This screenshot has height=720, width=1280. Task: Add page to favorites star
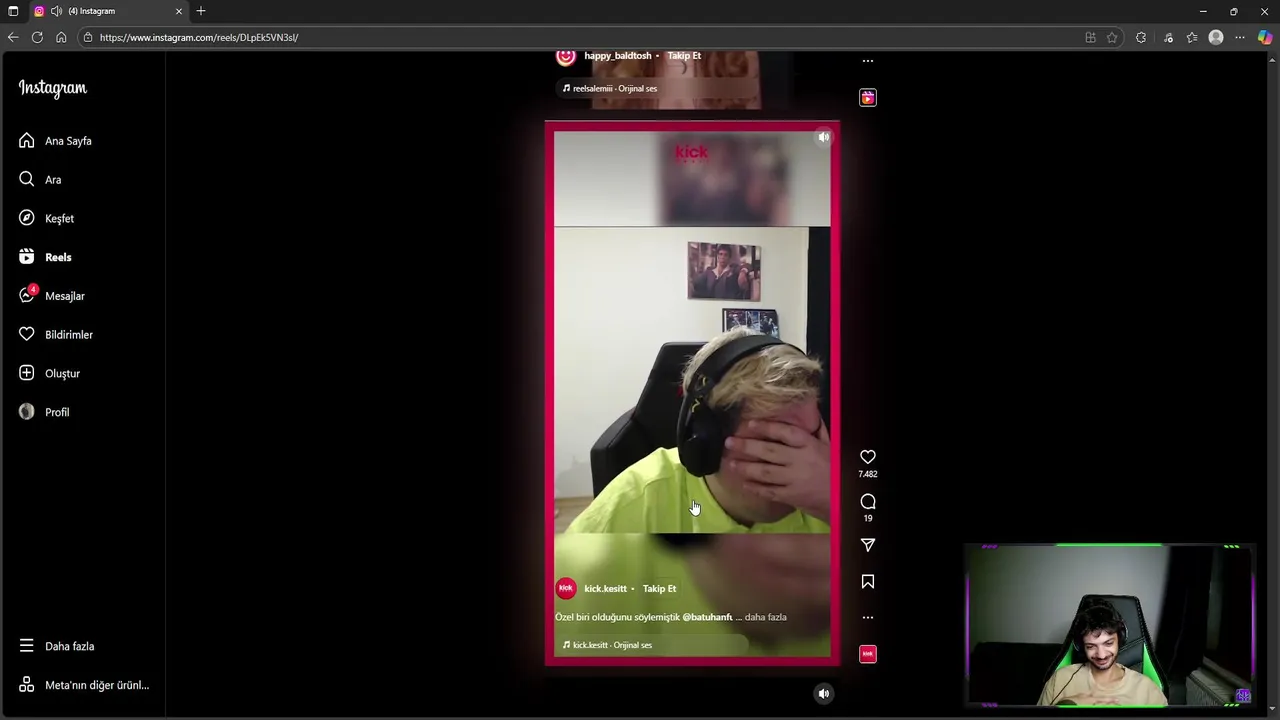click(x=1112, y=37)
